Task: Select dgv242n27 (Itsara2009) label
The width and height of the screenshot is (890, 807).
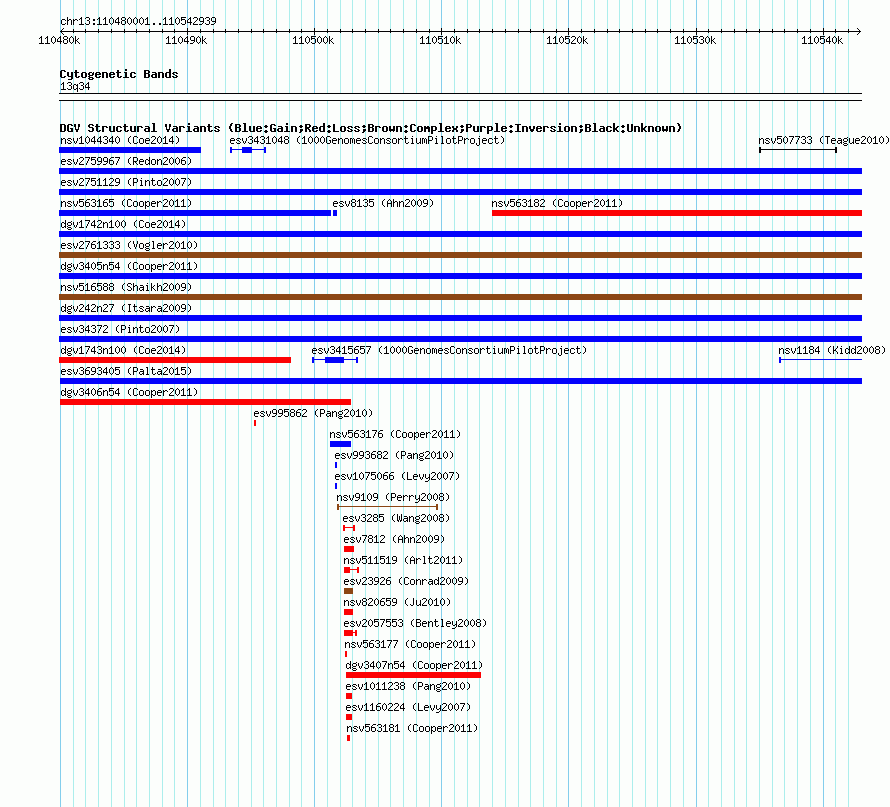Action: coord(126,308)
